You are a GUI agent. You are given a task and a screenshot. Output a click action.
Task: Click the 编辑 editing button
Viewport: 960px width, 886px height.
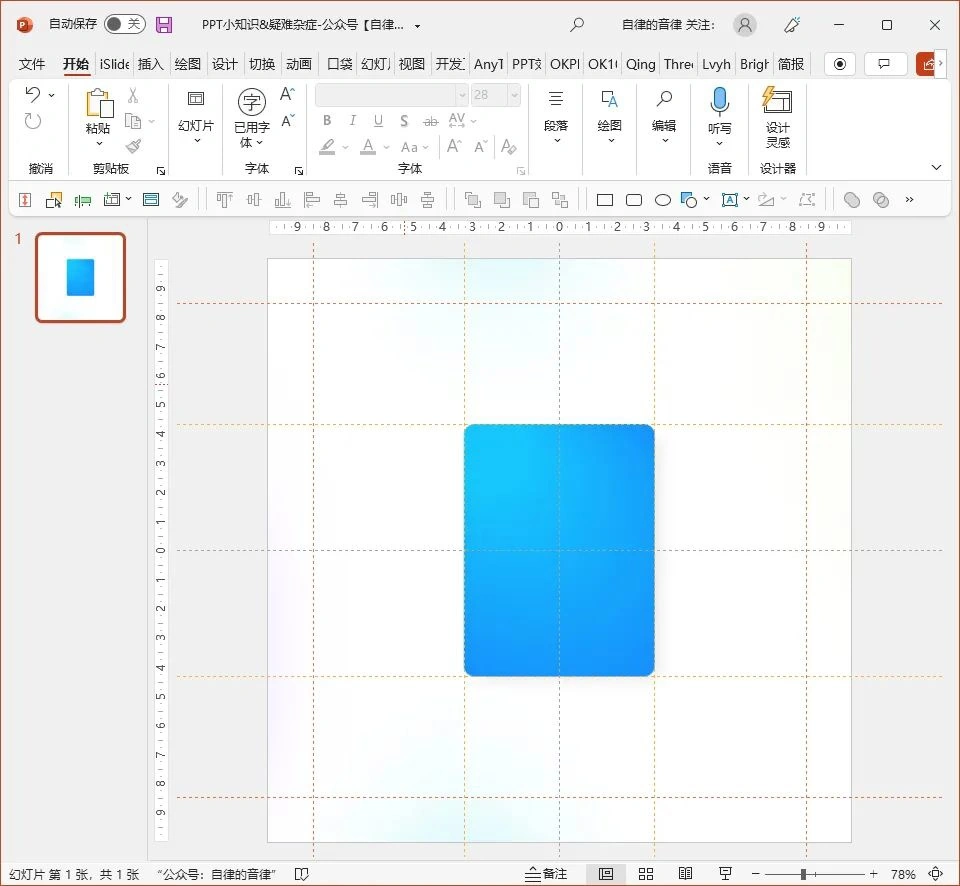[x=664, y=126]
